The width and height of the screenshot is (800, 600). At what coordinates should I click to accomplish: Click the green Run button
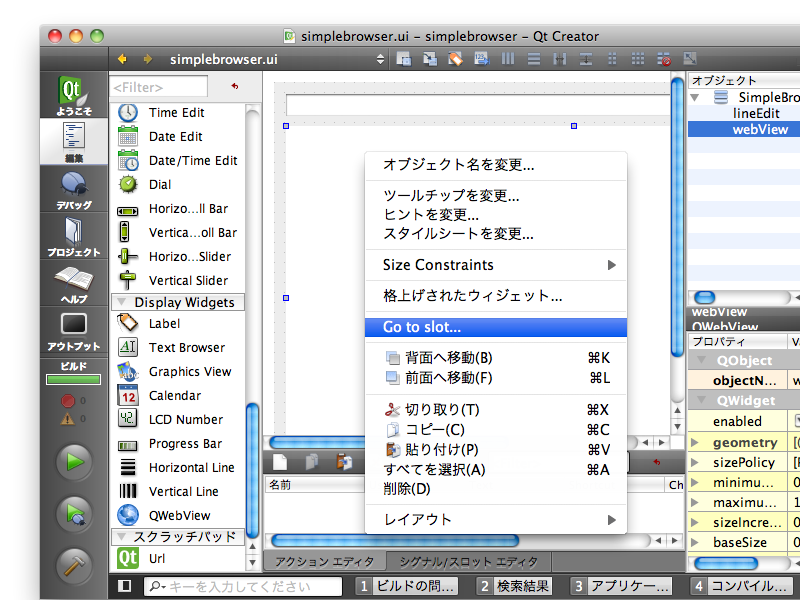coord(74,462)
